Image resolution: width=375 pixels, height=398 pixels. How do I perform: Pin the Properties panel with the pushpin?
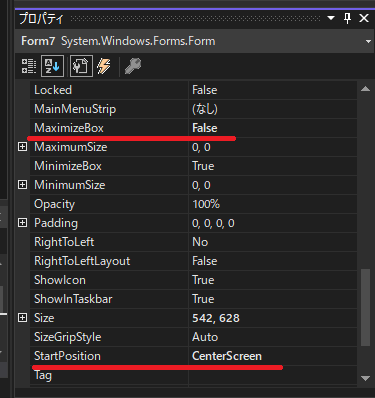point(347,18)
